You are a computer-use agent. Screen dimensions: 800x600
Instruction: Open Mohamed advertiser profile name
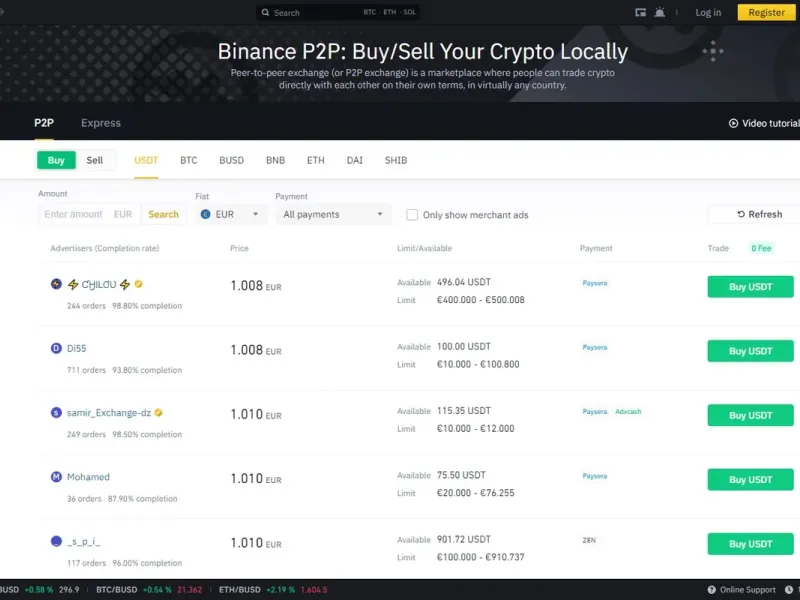(88, 477)
